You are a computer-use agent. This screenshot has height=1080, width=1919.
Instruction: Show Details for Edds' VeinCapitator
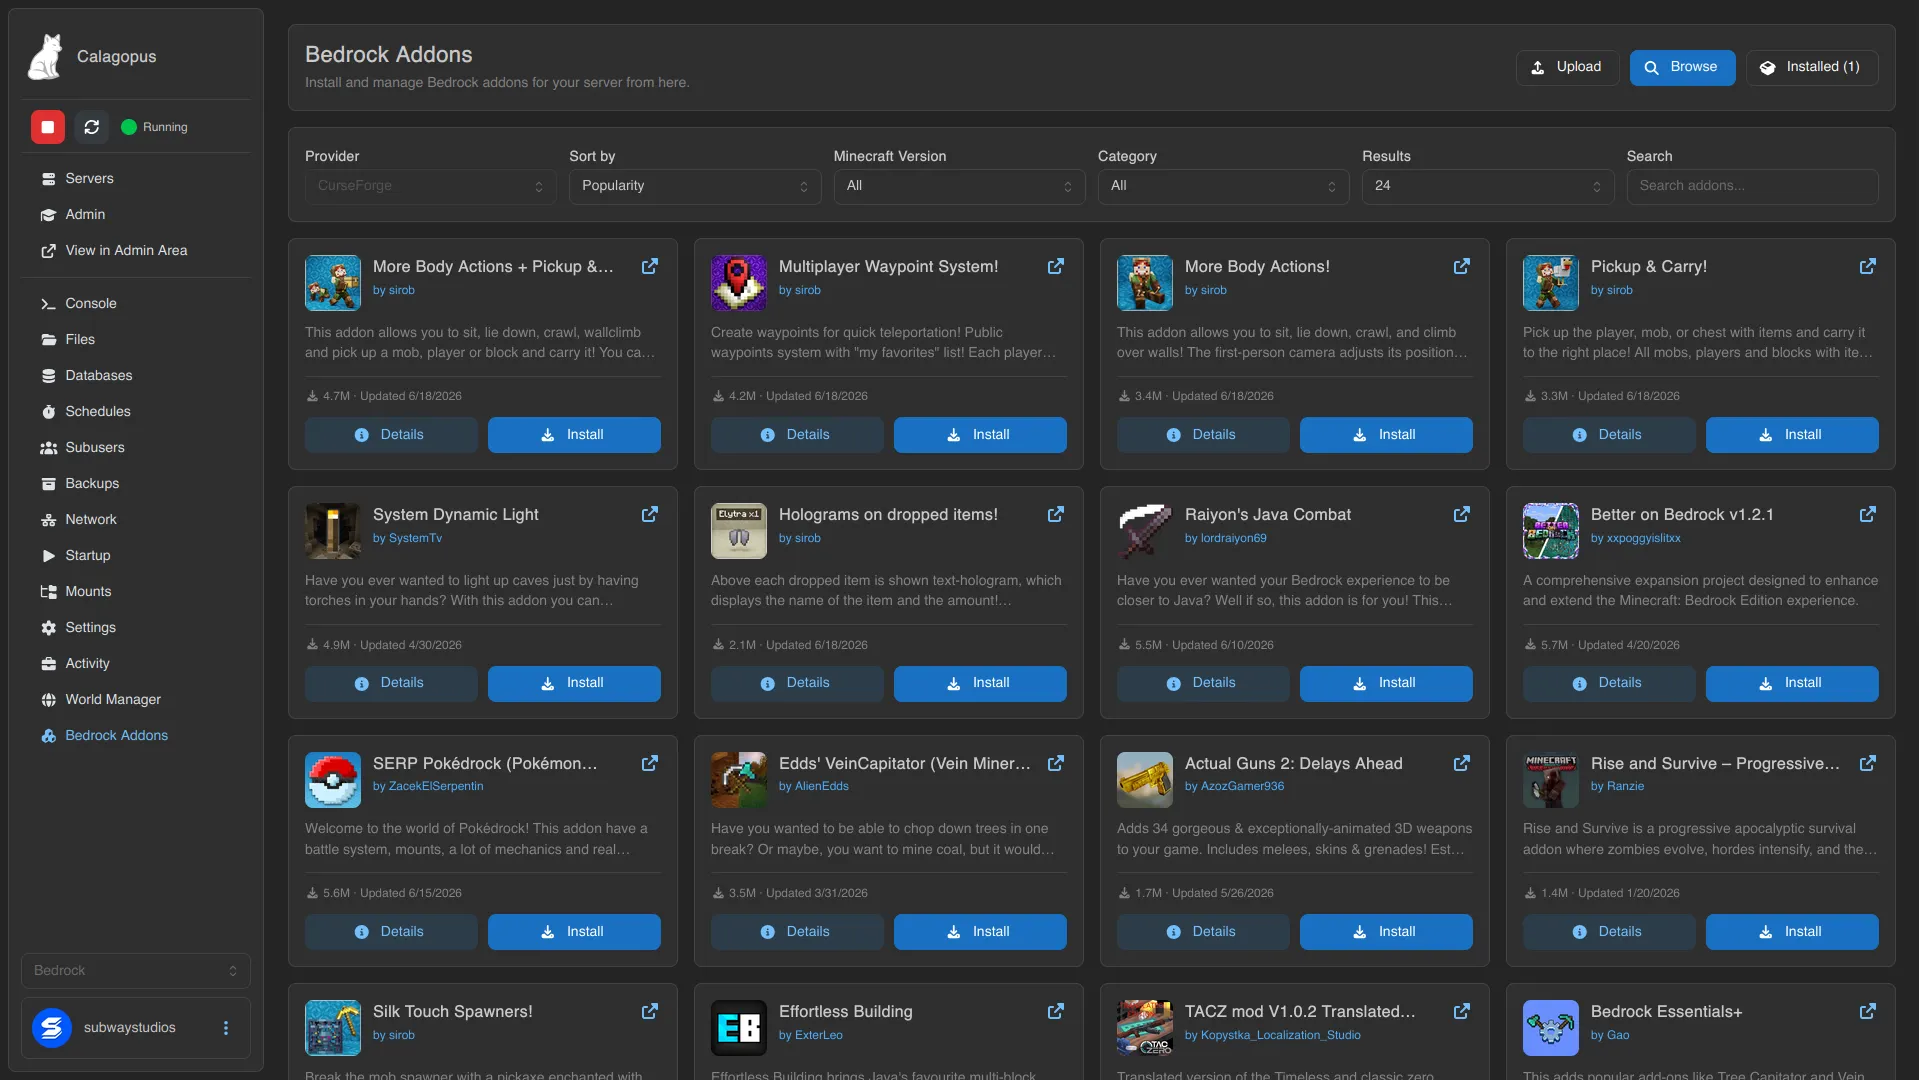(x=797, y=932)
